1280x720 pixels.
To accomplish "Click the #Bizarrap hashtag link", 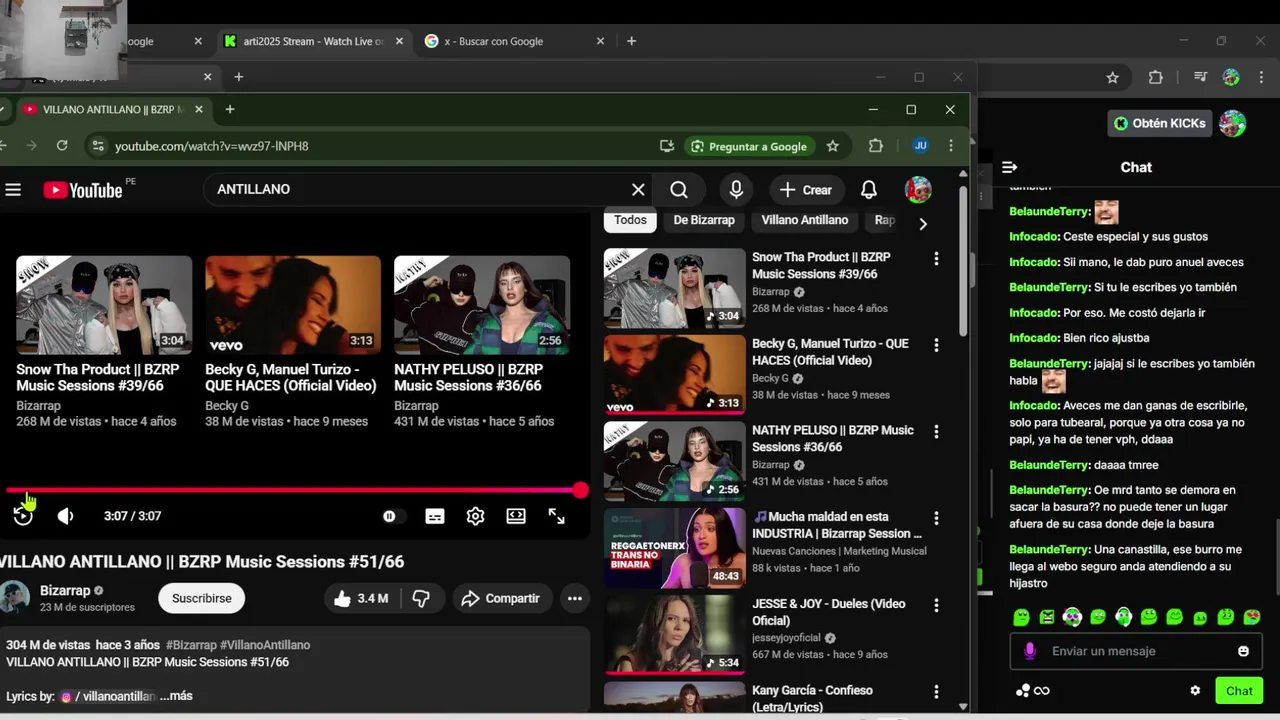I will coord(191,645).
